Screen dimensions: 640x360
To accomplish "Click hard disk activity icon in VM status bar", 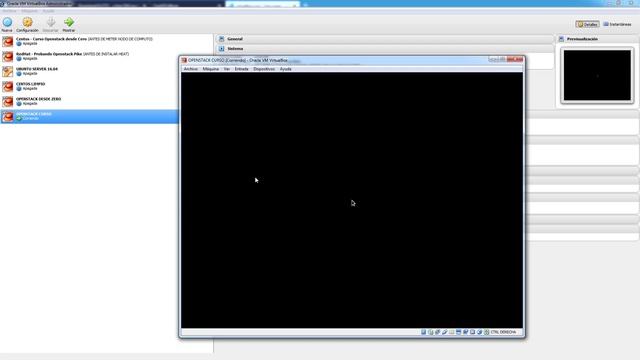I will tap(423, 332).
